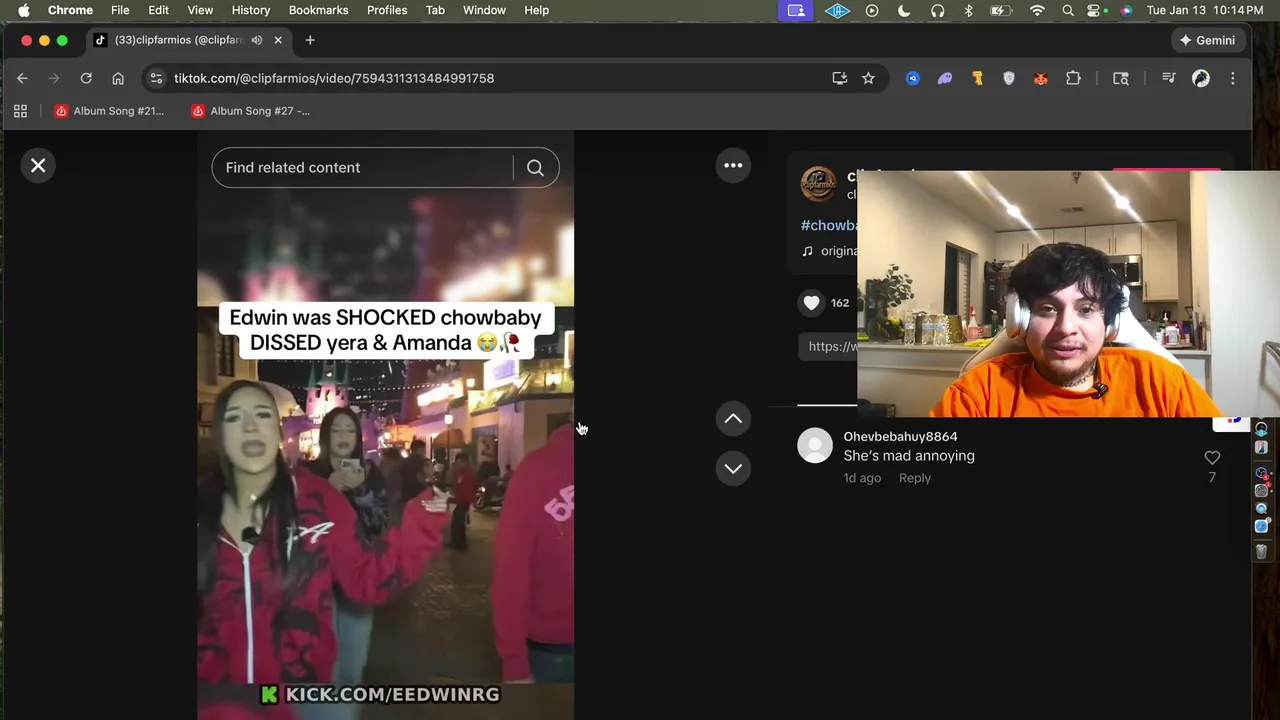This screenshot has width=1280, height=720.
Task: Open the headphones menu bar icon
Action: tap(937, 10)
